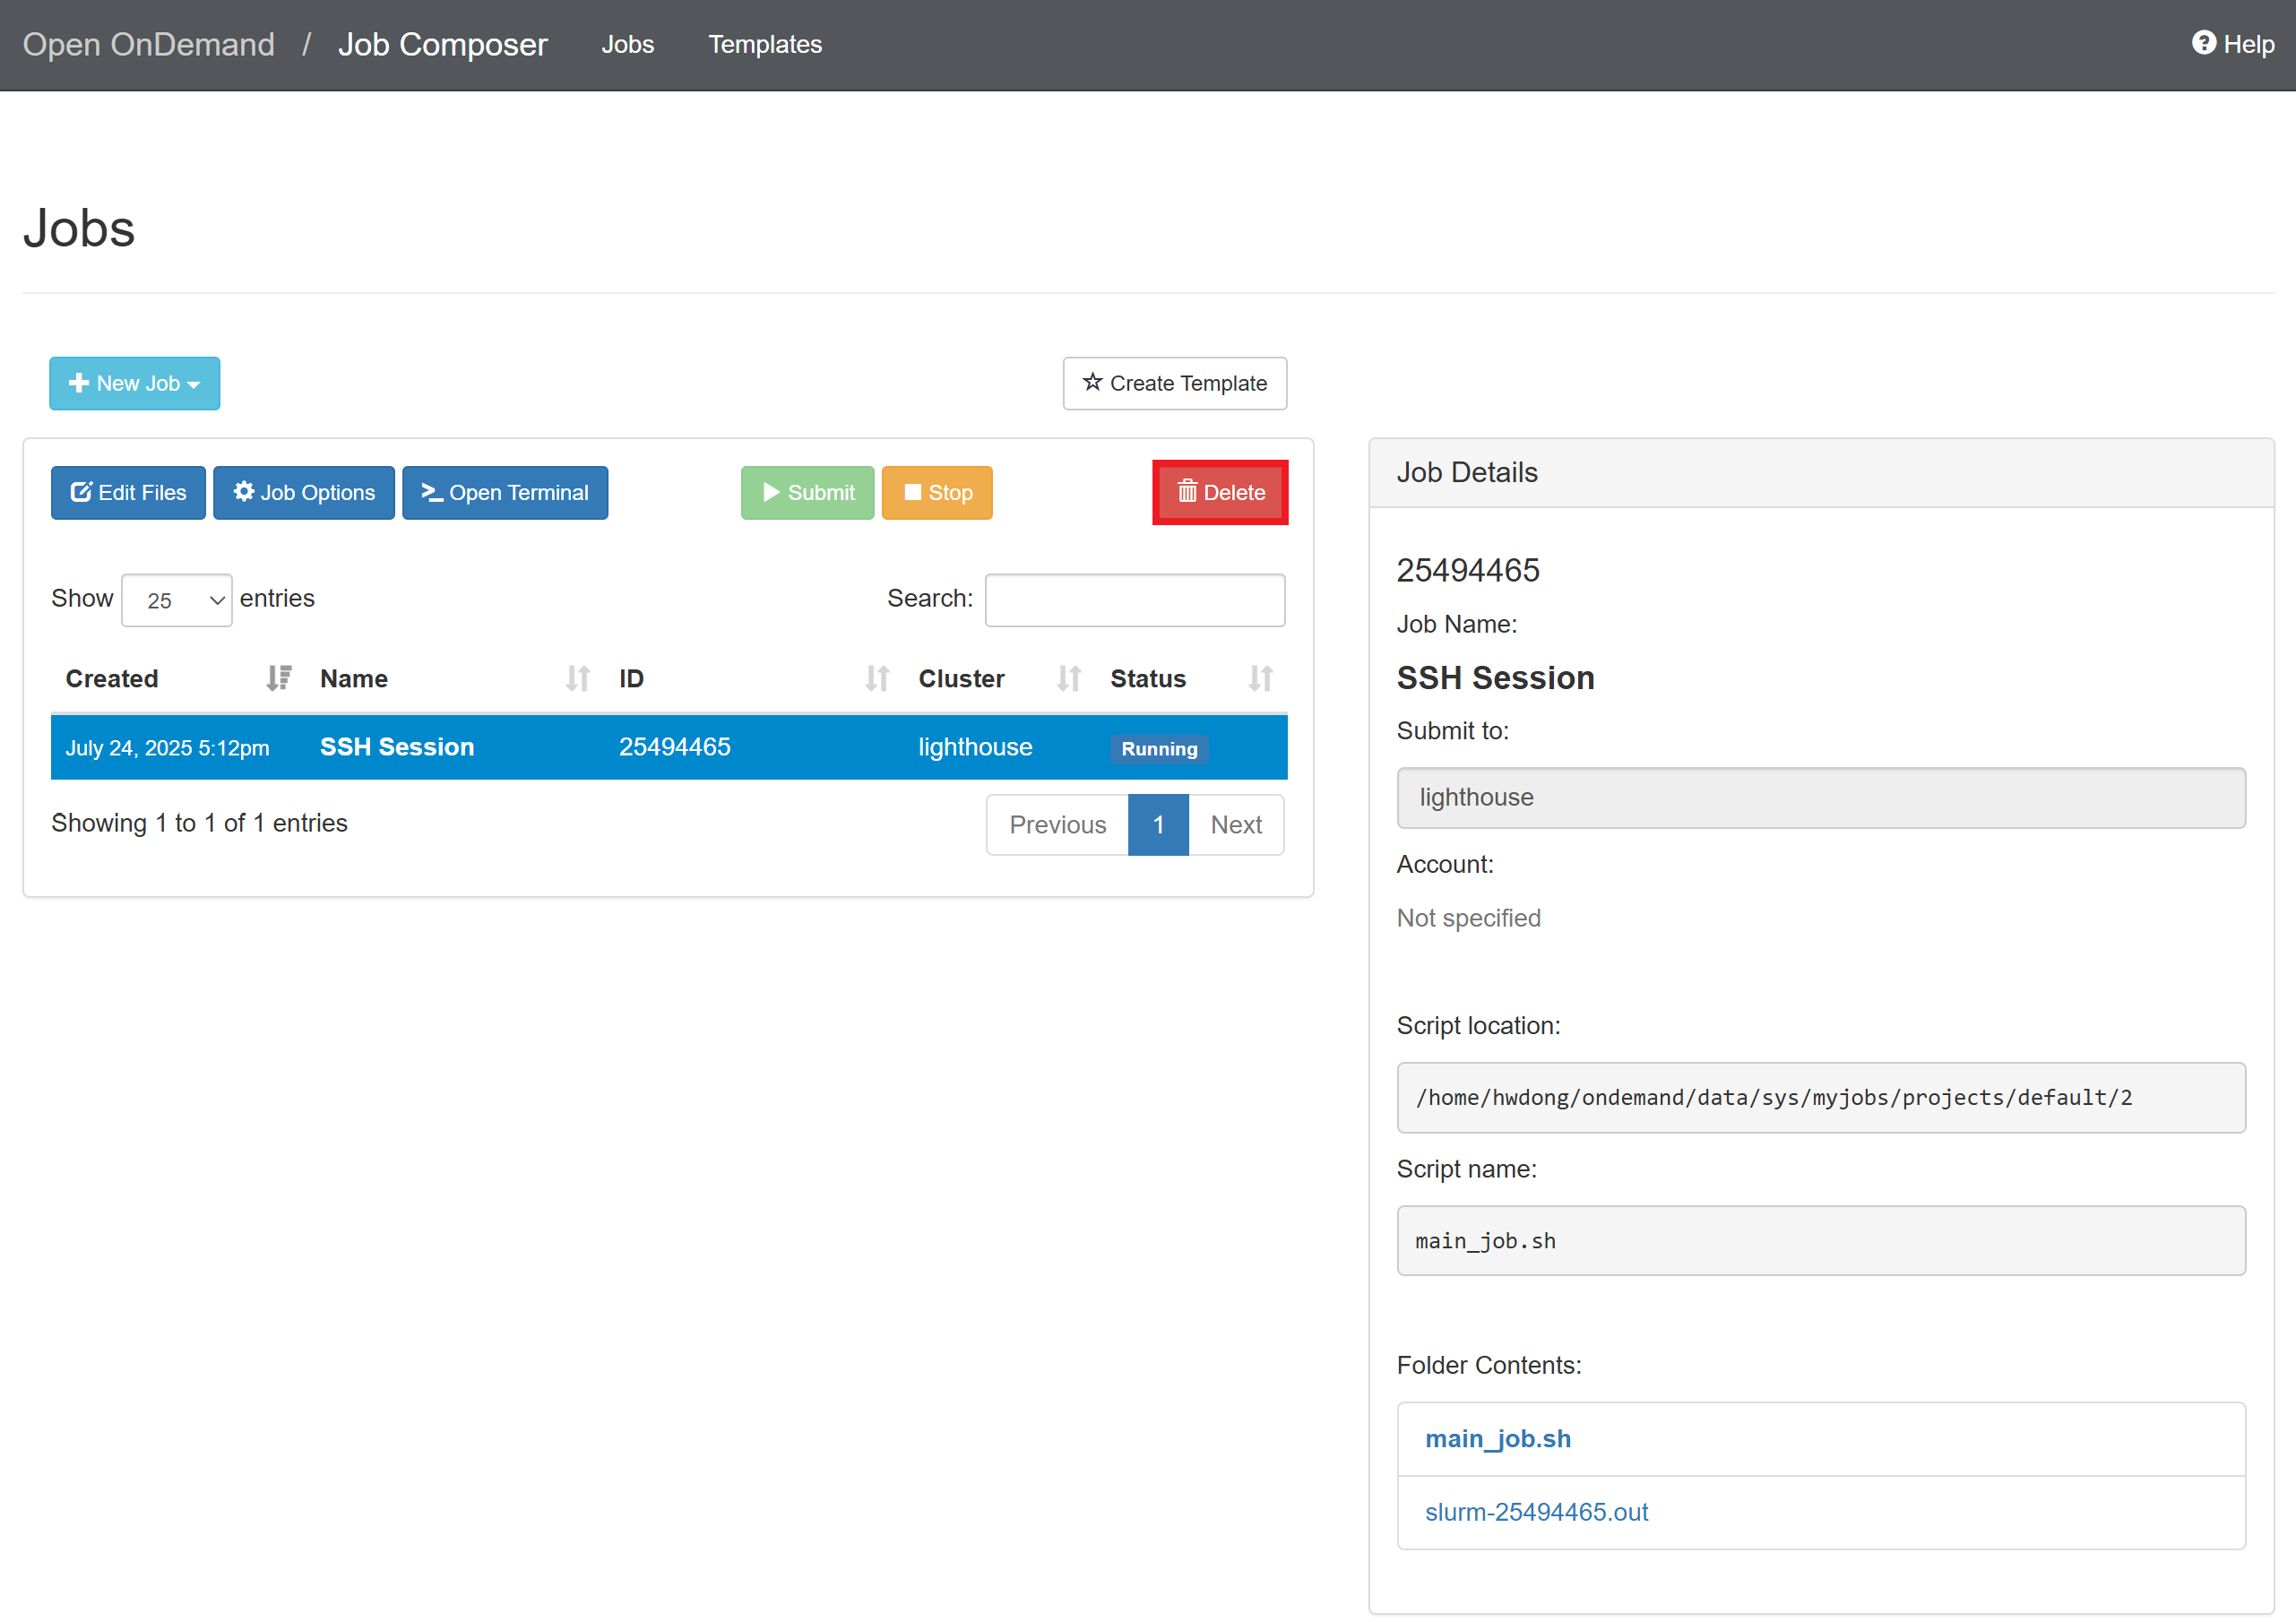Sort by Cluster column arrows
This screenshot has height=1622, width=2296.
tap(1068, 679)
